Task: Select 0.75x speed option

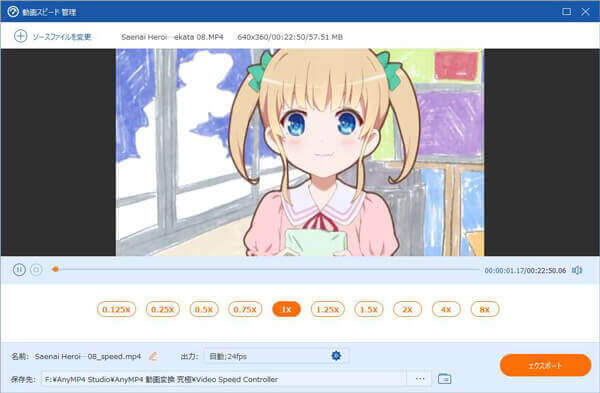Action: [245, 309]
